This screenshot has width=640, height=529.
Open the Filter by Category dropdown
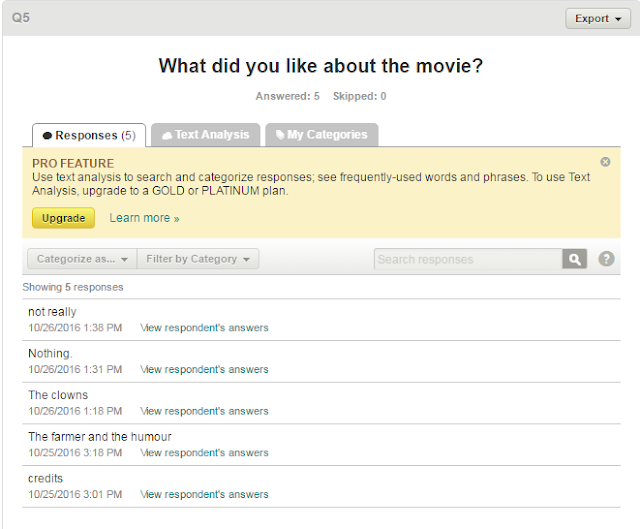pyautogui.click(x=198, y=259)
